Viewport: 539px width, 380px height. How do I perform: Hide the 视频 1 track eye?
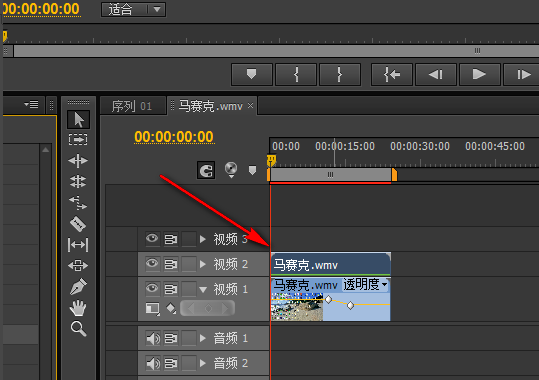tap(152, 289)
